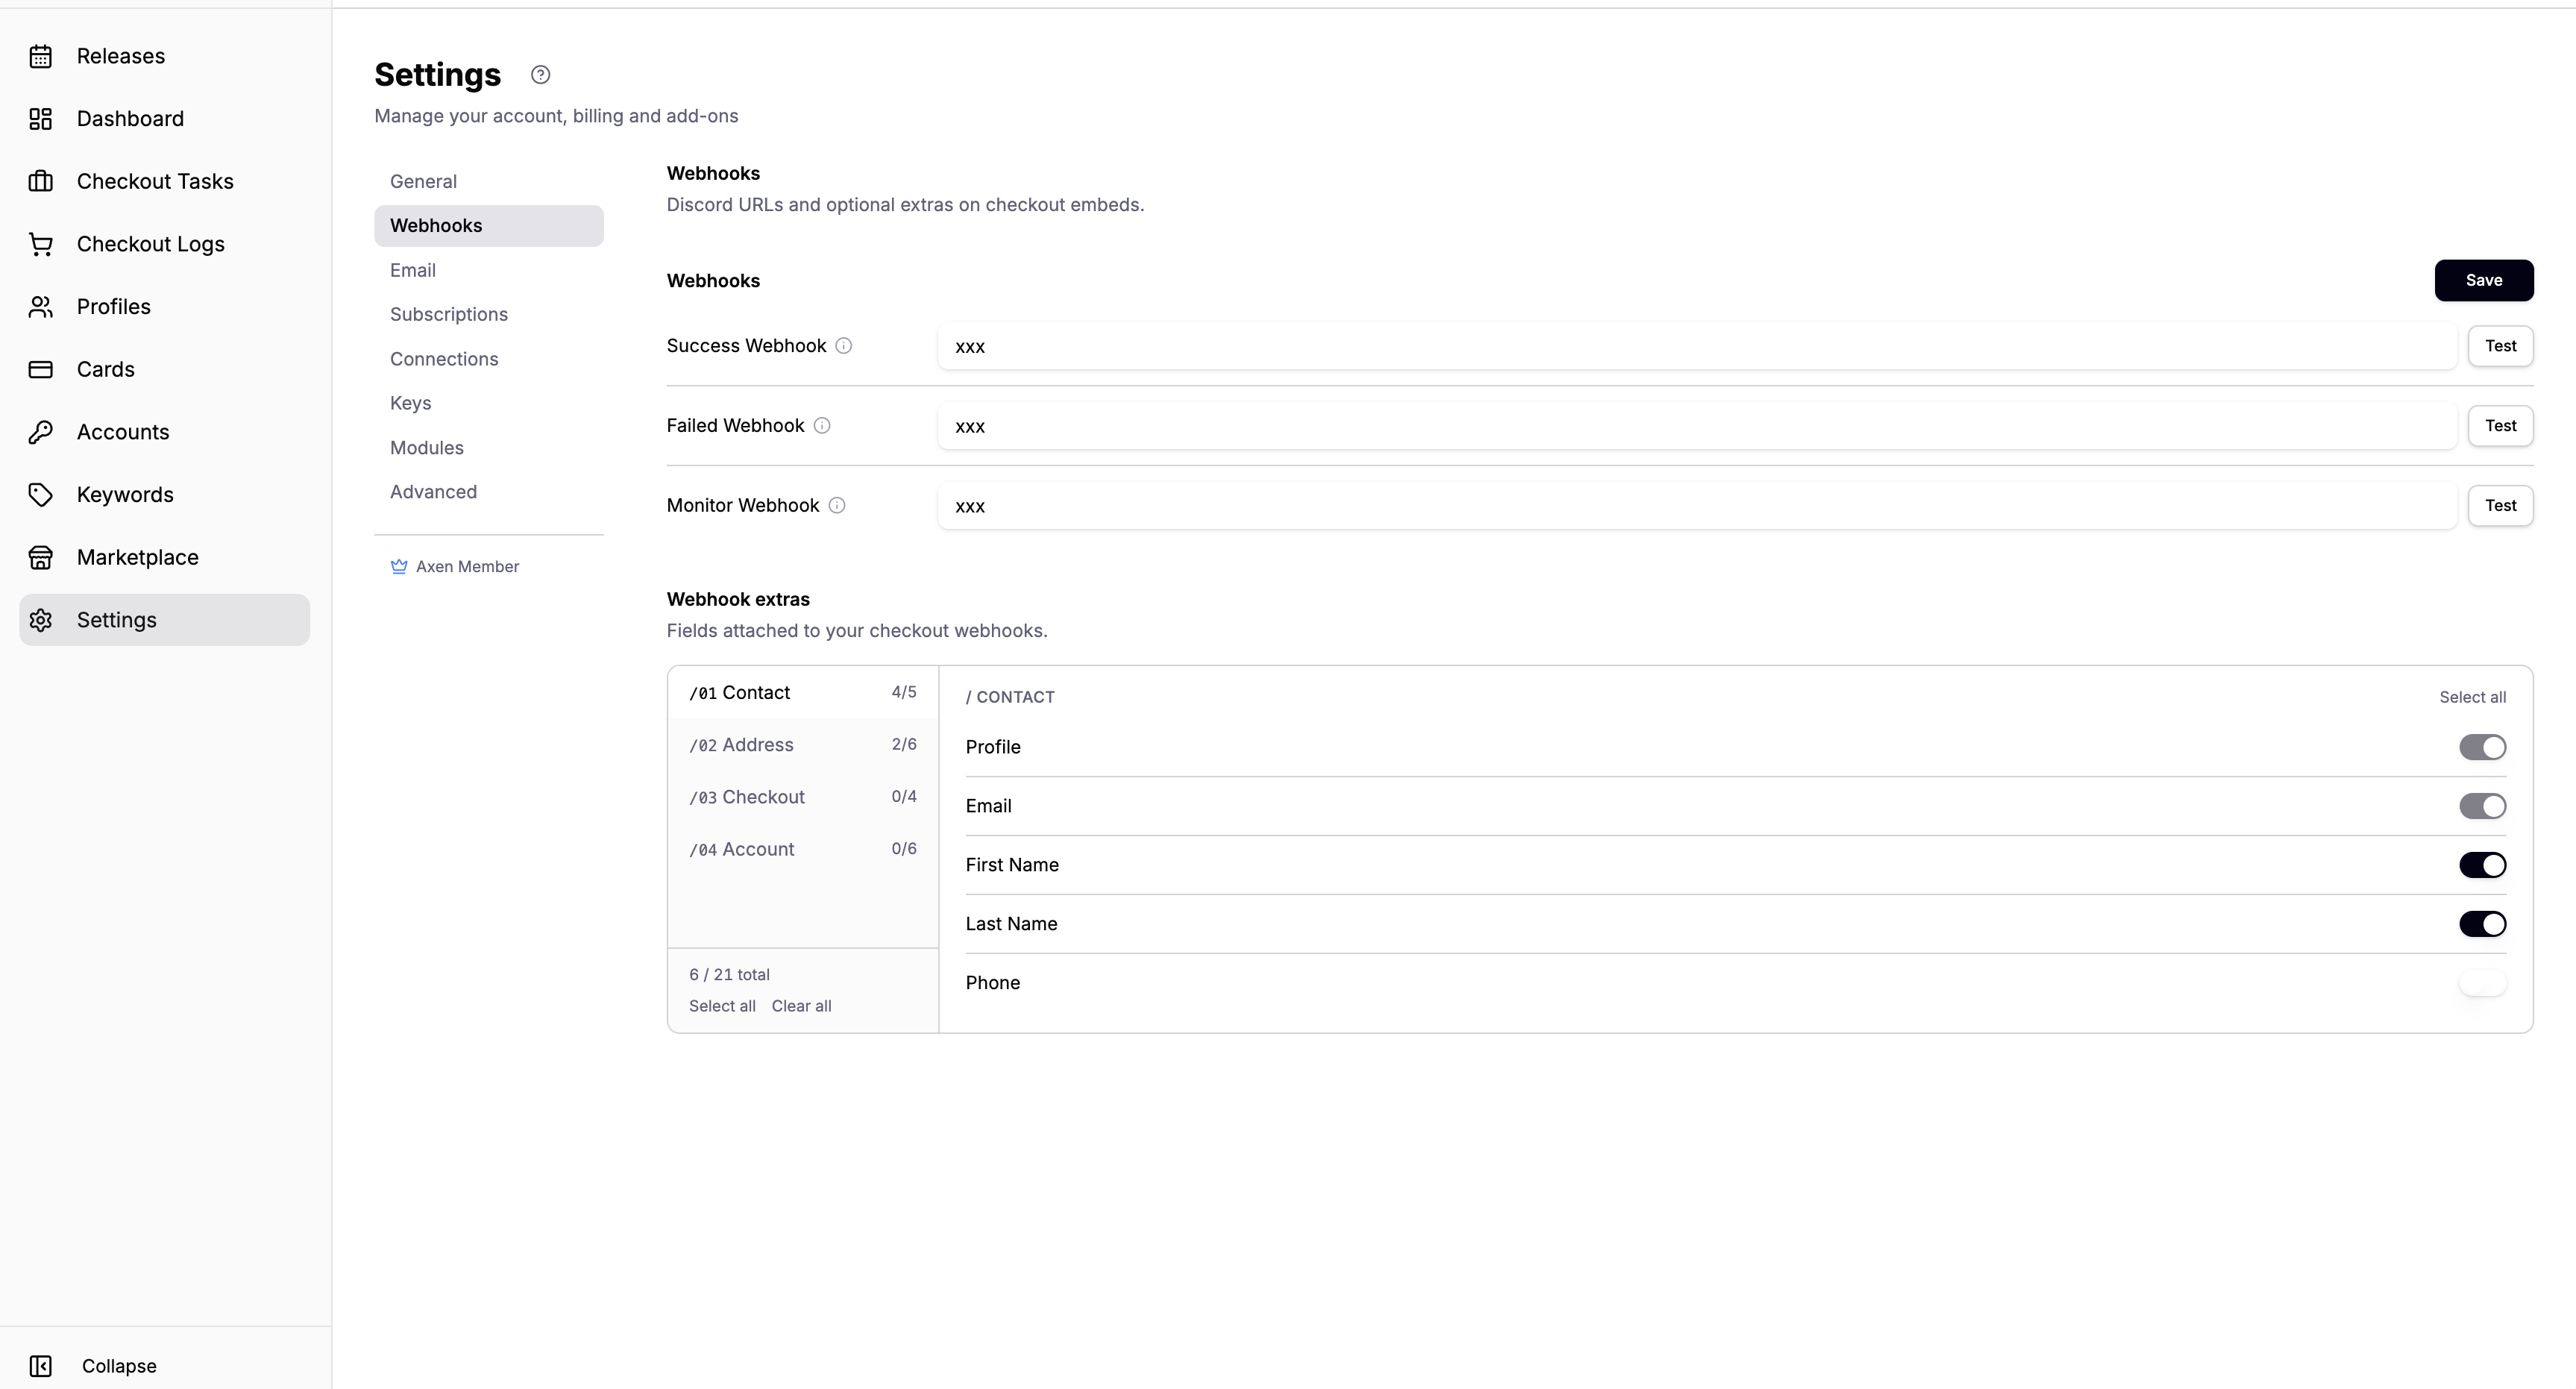Test the Monitor Webhook

[x=2500, y=506]
